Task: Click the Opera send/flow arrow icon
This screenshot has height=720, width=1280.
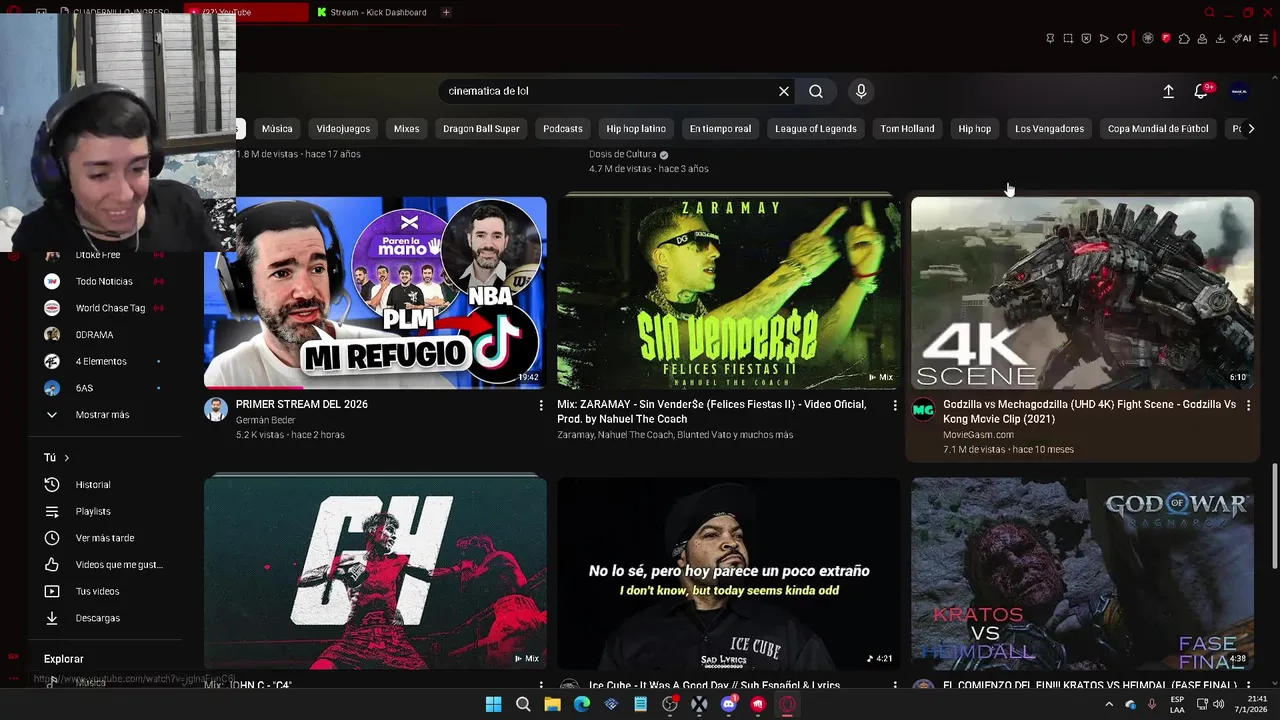Action: click(x=1104, y=39)
